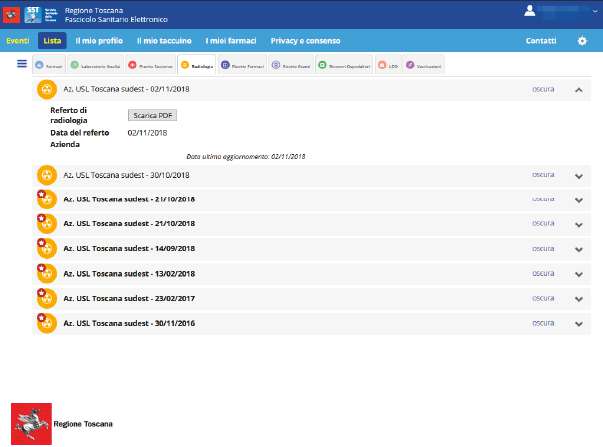Click the Regione Toscana red logo in header
This screenshot has width=603, height=447.
(x=11, y=15)
